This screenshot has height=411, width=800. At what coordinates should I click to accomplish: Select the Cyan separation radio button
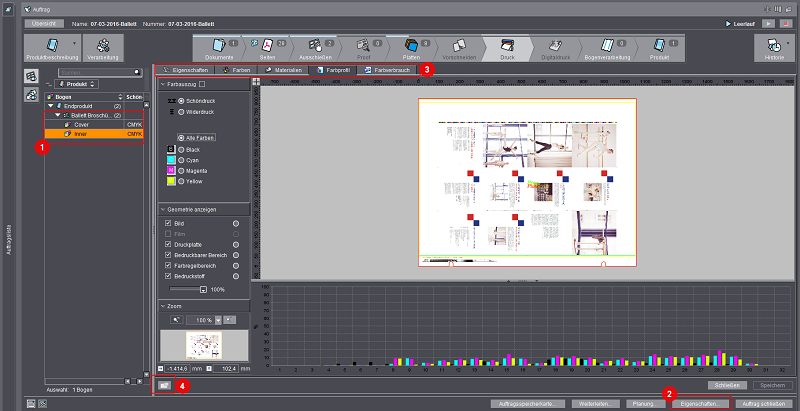(182, 160)
